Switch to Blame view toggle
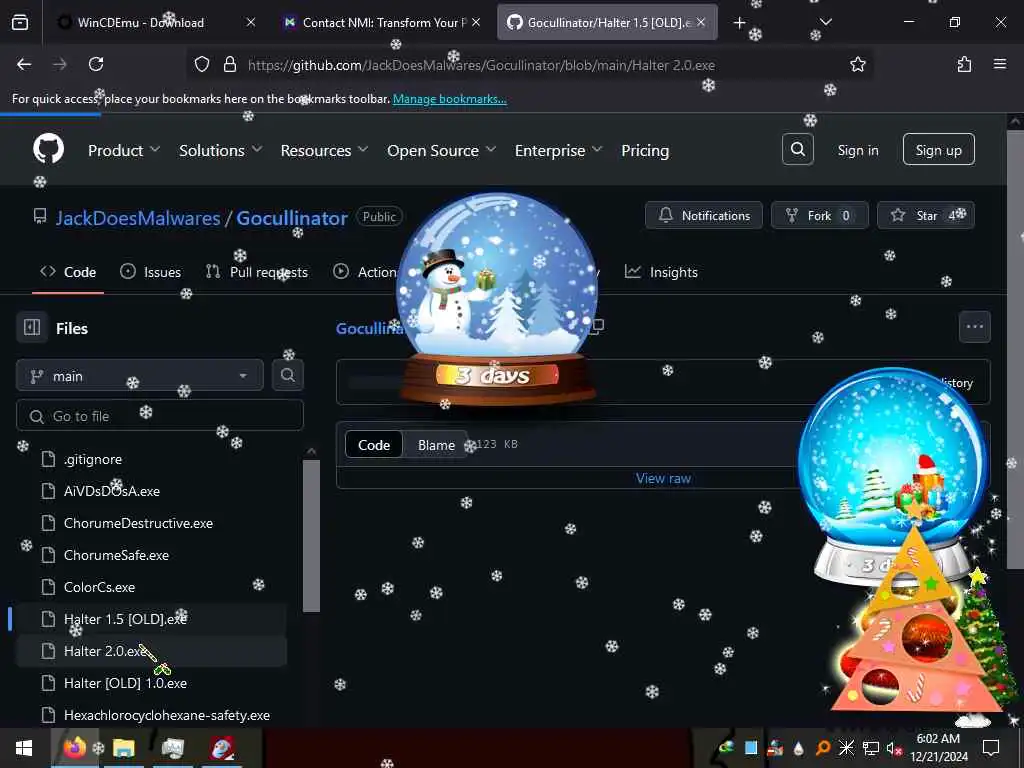Screen dimensions: 1024x768 [436, 445]
